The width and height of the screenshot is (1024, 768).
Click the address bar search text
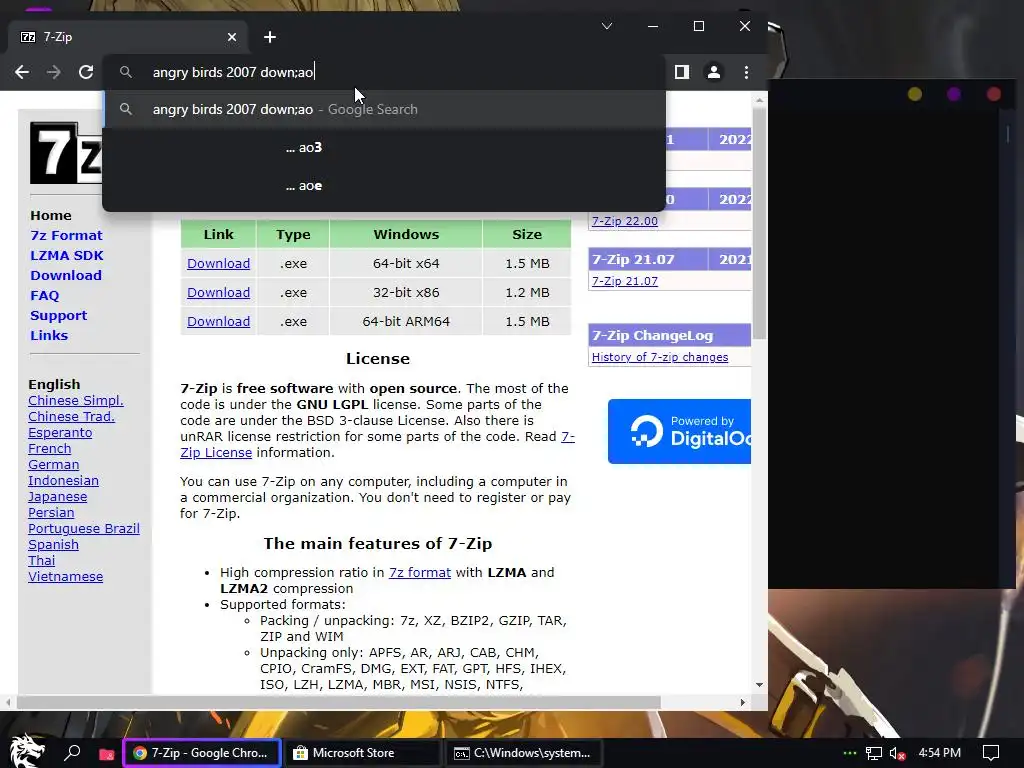coord(233,72)
